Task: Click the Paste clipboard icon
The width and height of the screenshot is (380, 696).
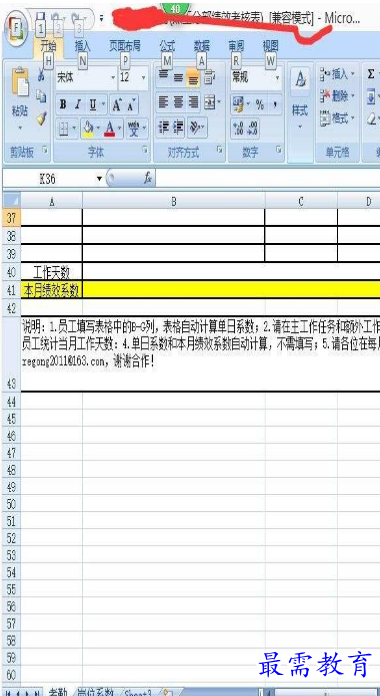Action: click(x=20, y=83)
